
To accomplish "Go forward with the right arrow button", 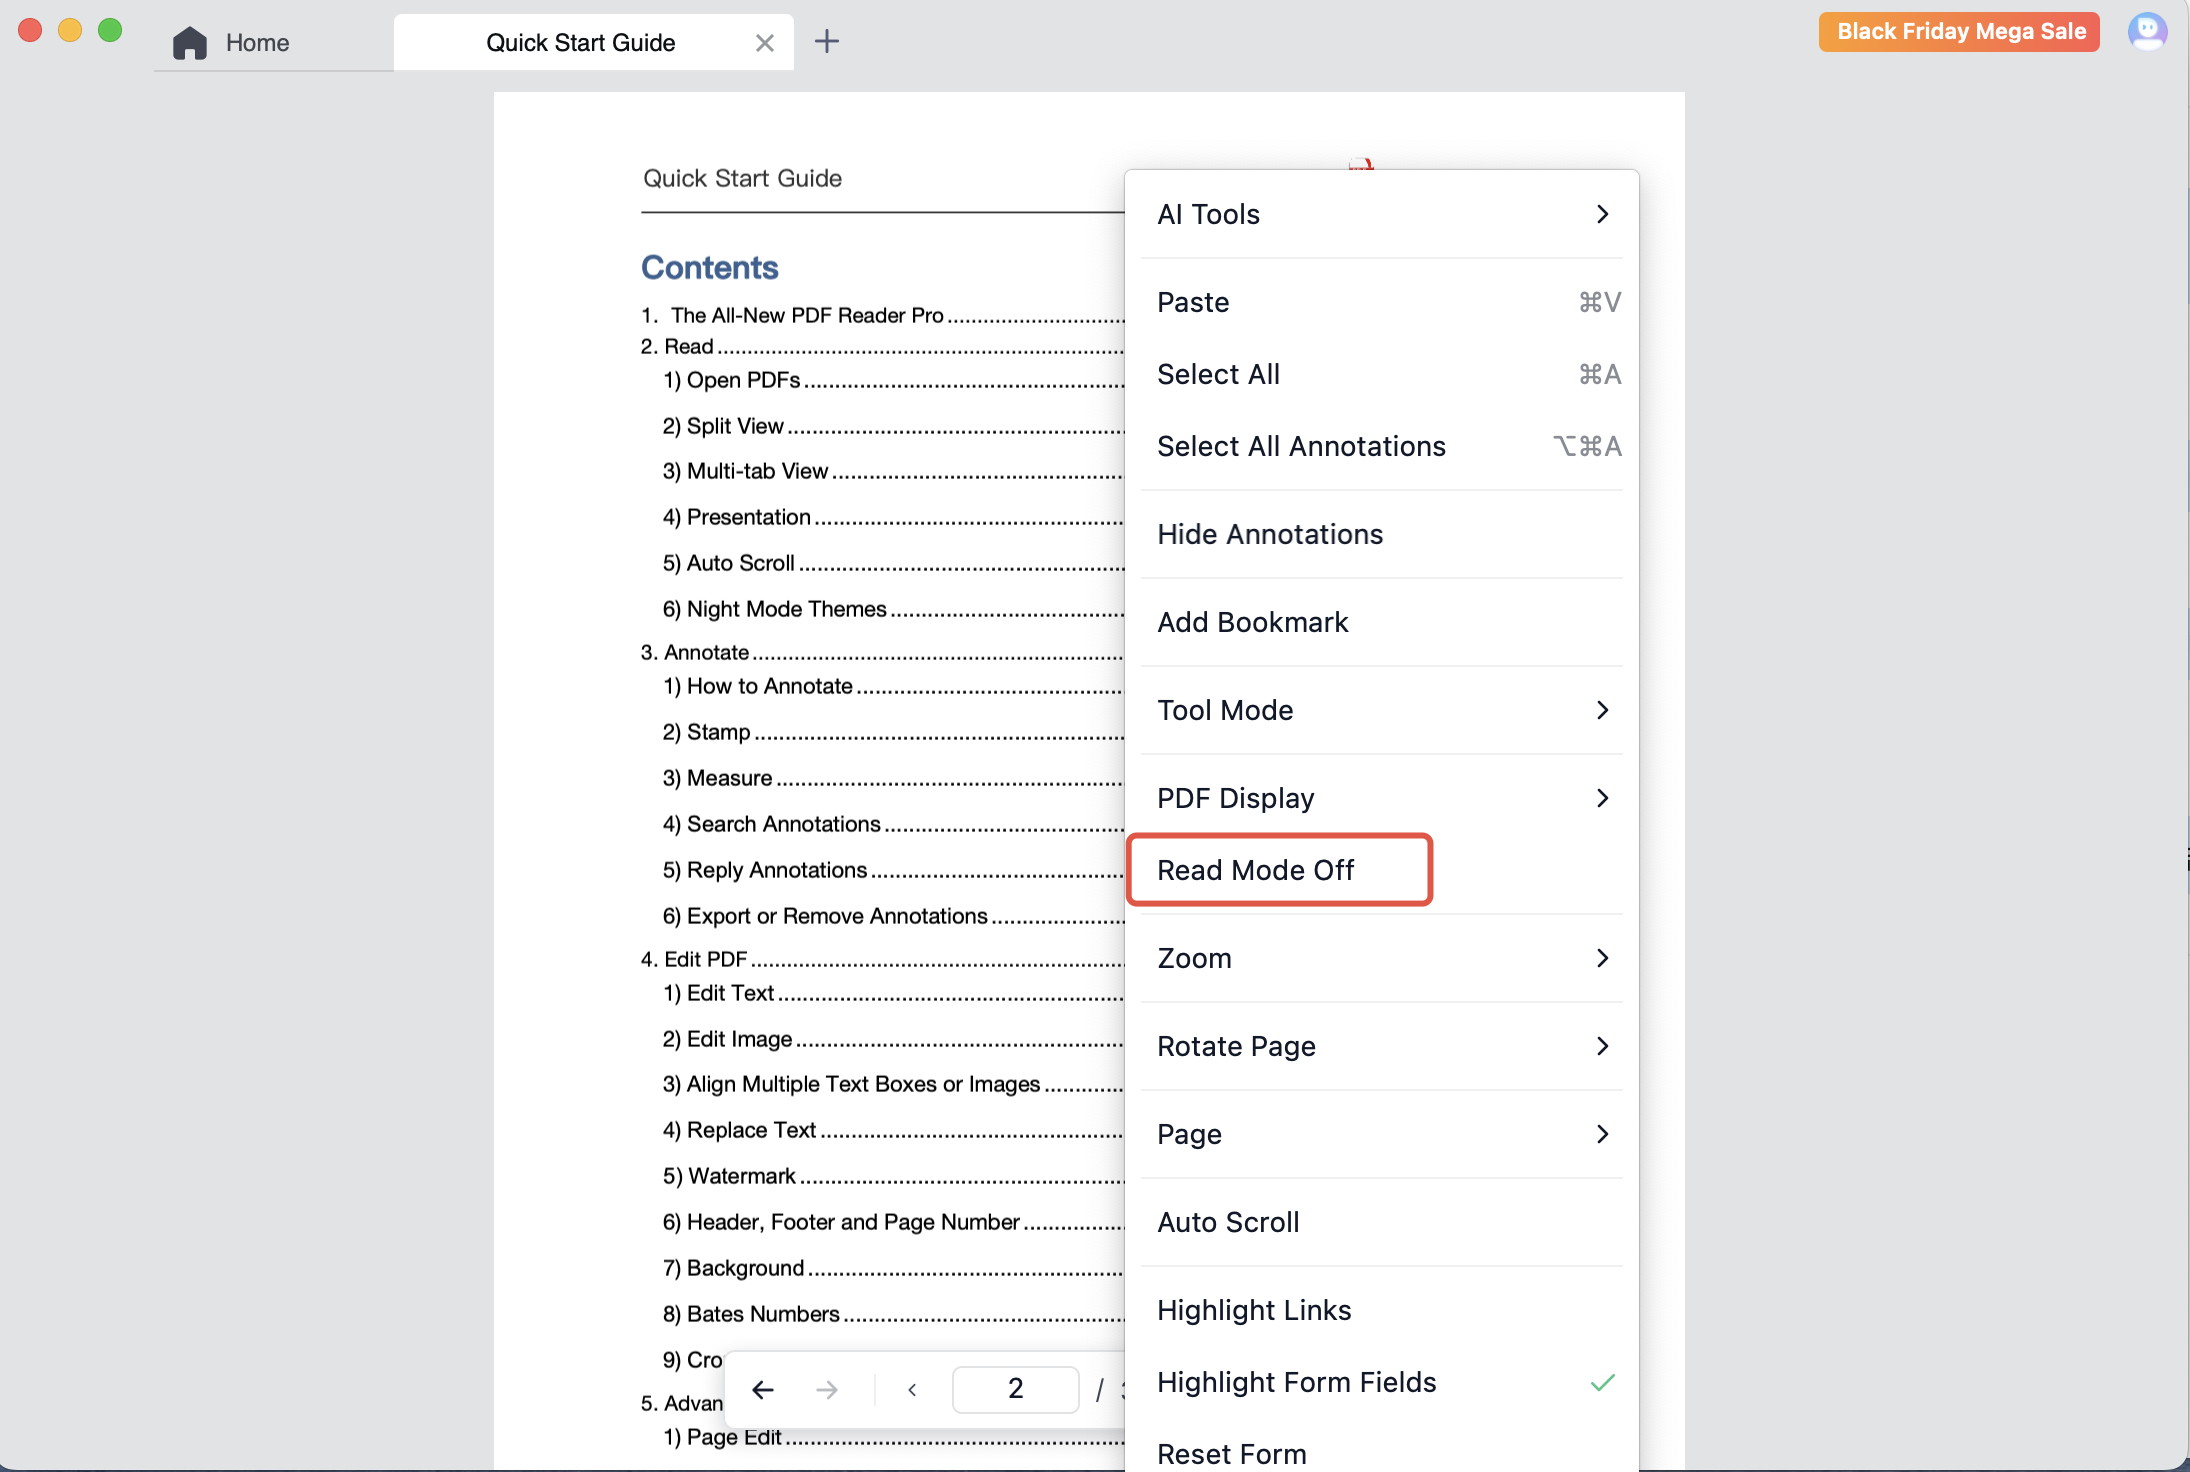I will coord(826,1389).
